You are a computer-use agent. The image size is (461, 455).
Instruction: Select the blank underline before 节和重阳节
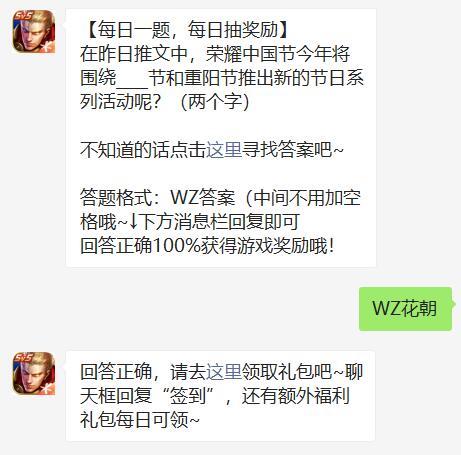(132, 87)
